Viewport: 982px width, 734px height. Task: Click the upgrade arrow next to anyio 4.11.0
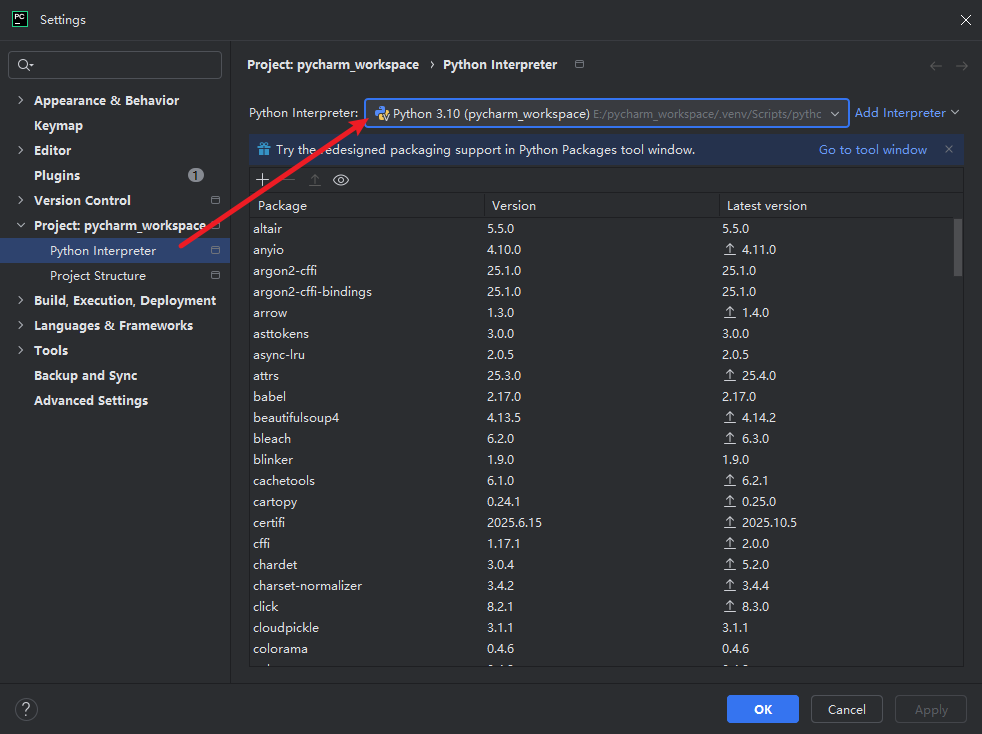coord(730,249)
